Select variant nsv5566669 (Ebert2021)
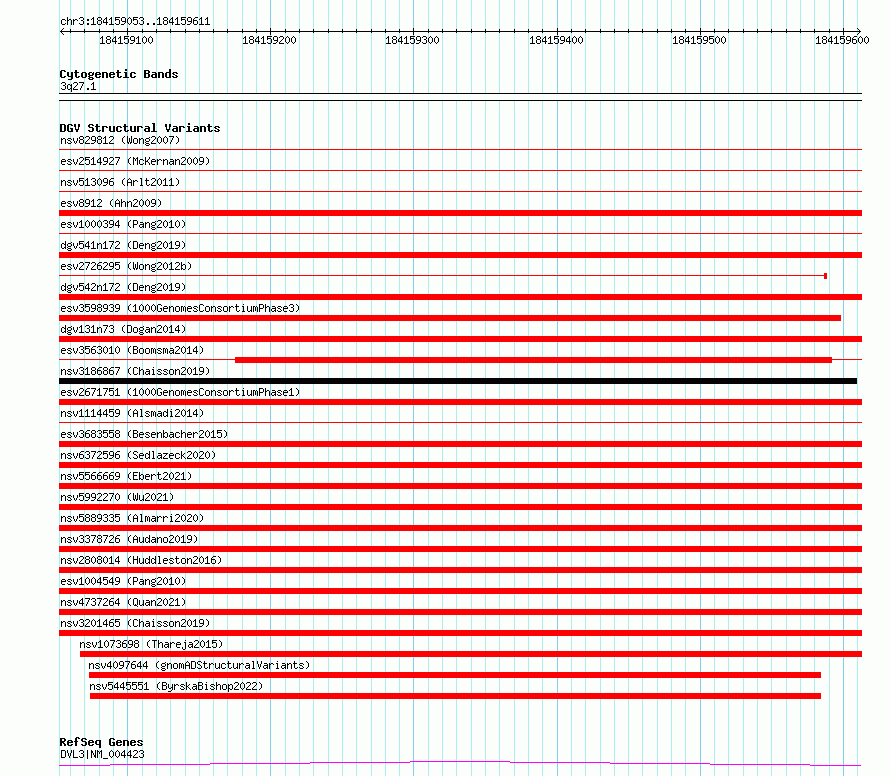The width and height of the screenshot is (890, 776). point(126,476)
